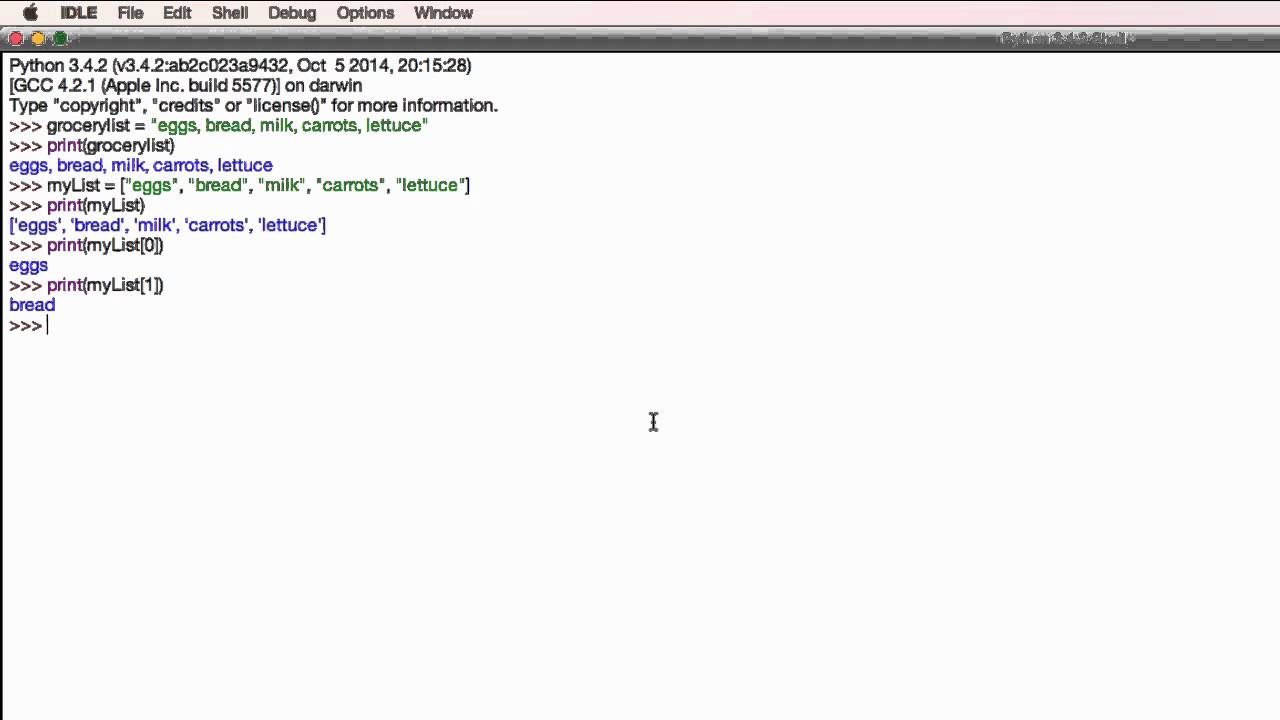This screenshot has height=720, width=1280.
Task: Open the Window menu
Action: coord(443,13)
